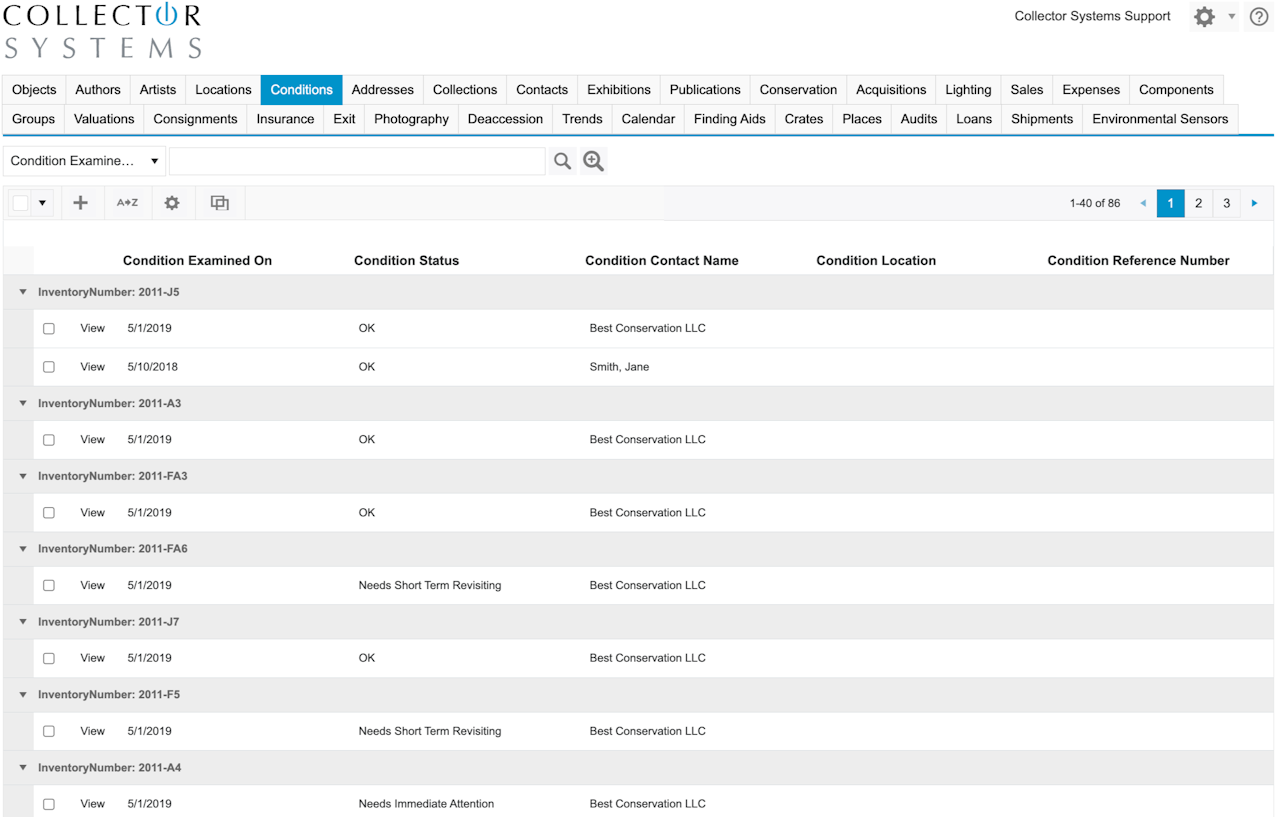Collapse the InventoryNumber 2011-F5 group
The width and height of the screenshot is (1280, 817).
tap(23, 694)
